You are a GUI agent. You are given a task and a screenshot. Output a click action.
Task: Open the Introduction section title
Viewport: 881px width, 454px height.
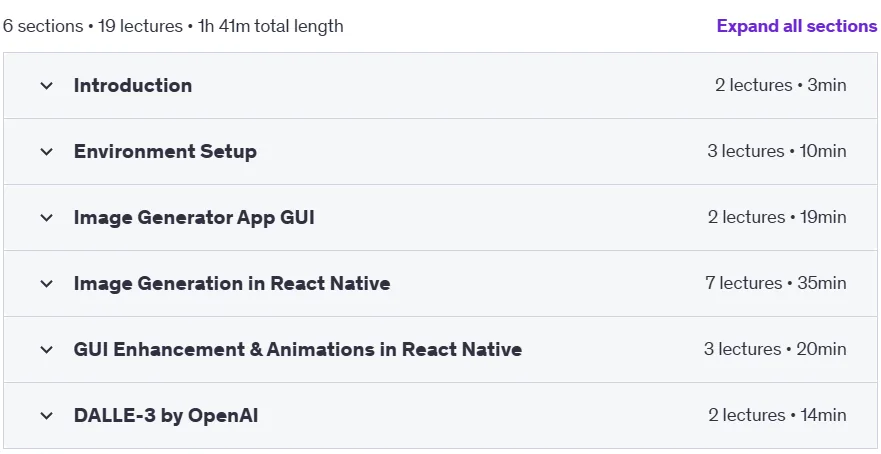click(133, 85)
